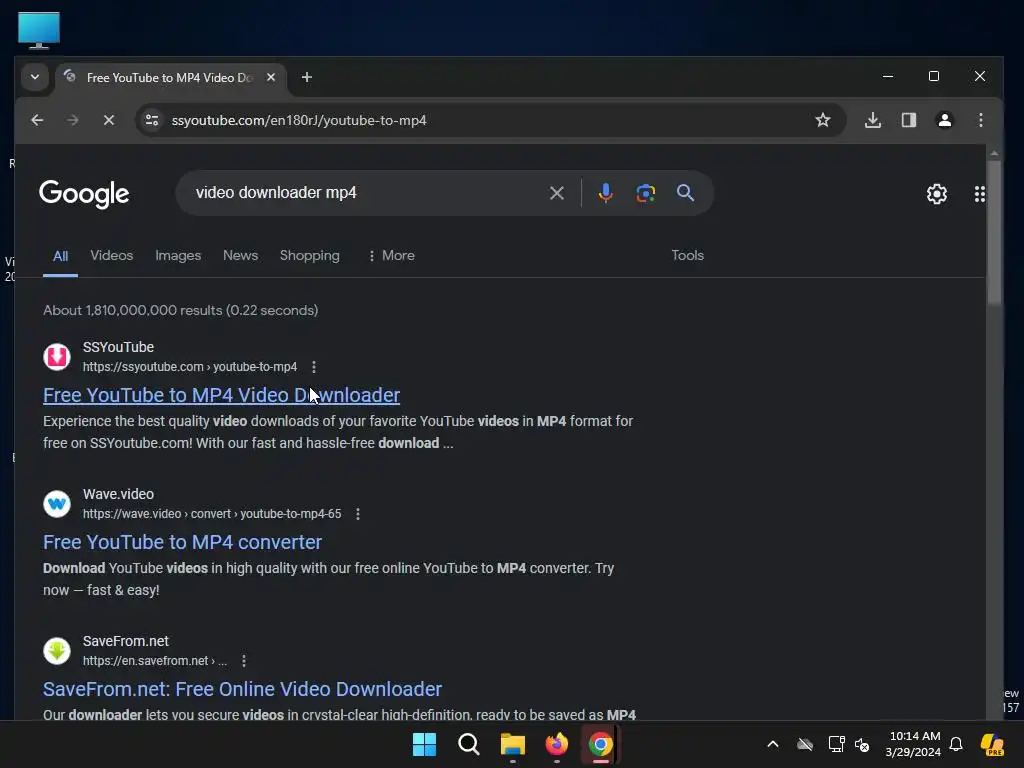Open the Google apps grid
1024x768 pixels.
point(980,194)
